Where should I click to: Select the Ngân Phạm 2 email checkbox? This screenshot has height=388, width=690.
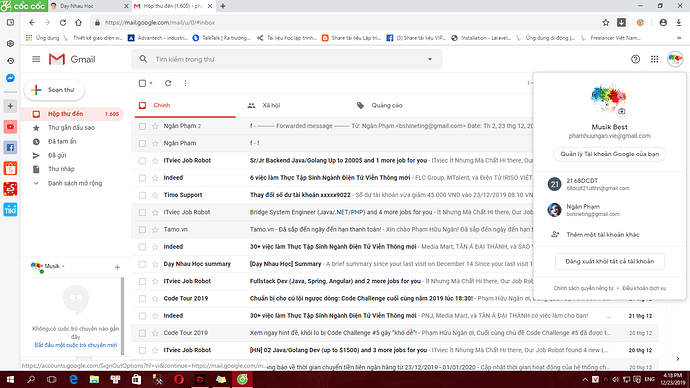click(x=142, y=126)
